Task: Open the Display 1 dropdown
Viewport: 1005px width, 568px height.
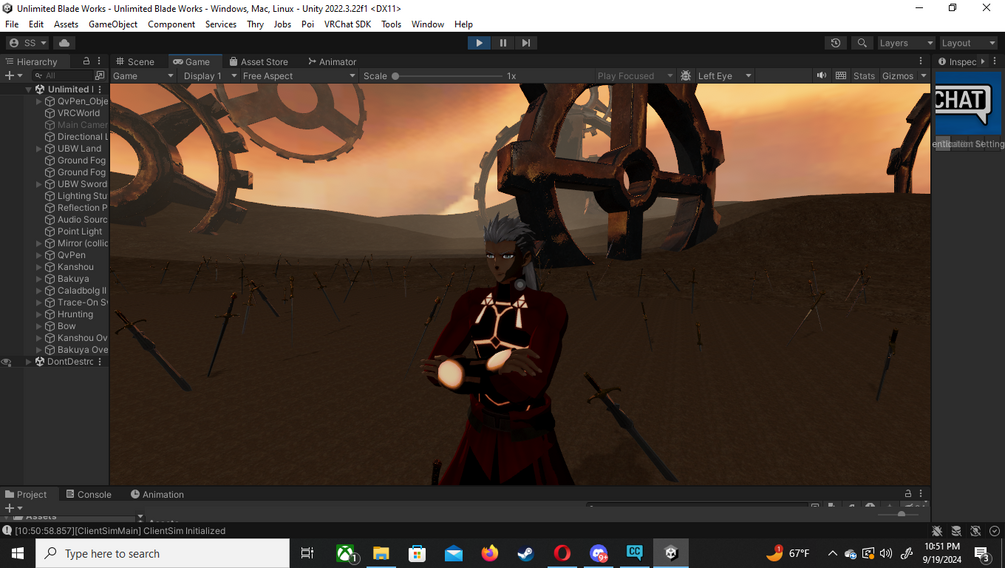Action: (210, 76)
